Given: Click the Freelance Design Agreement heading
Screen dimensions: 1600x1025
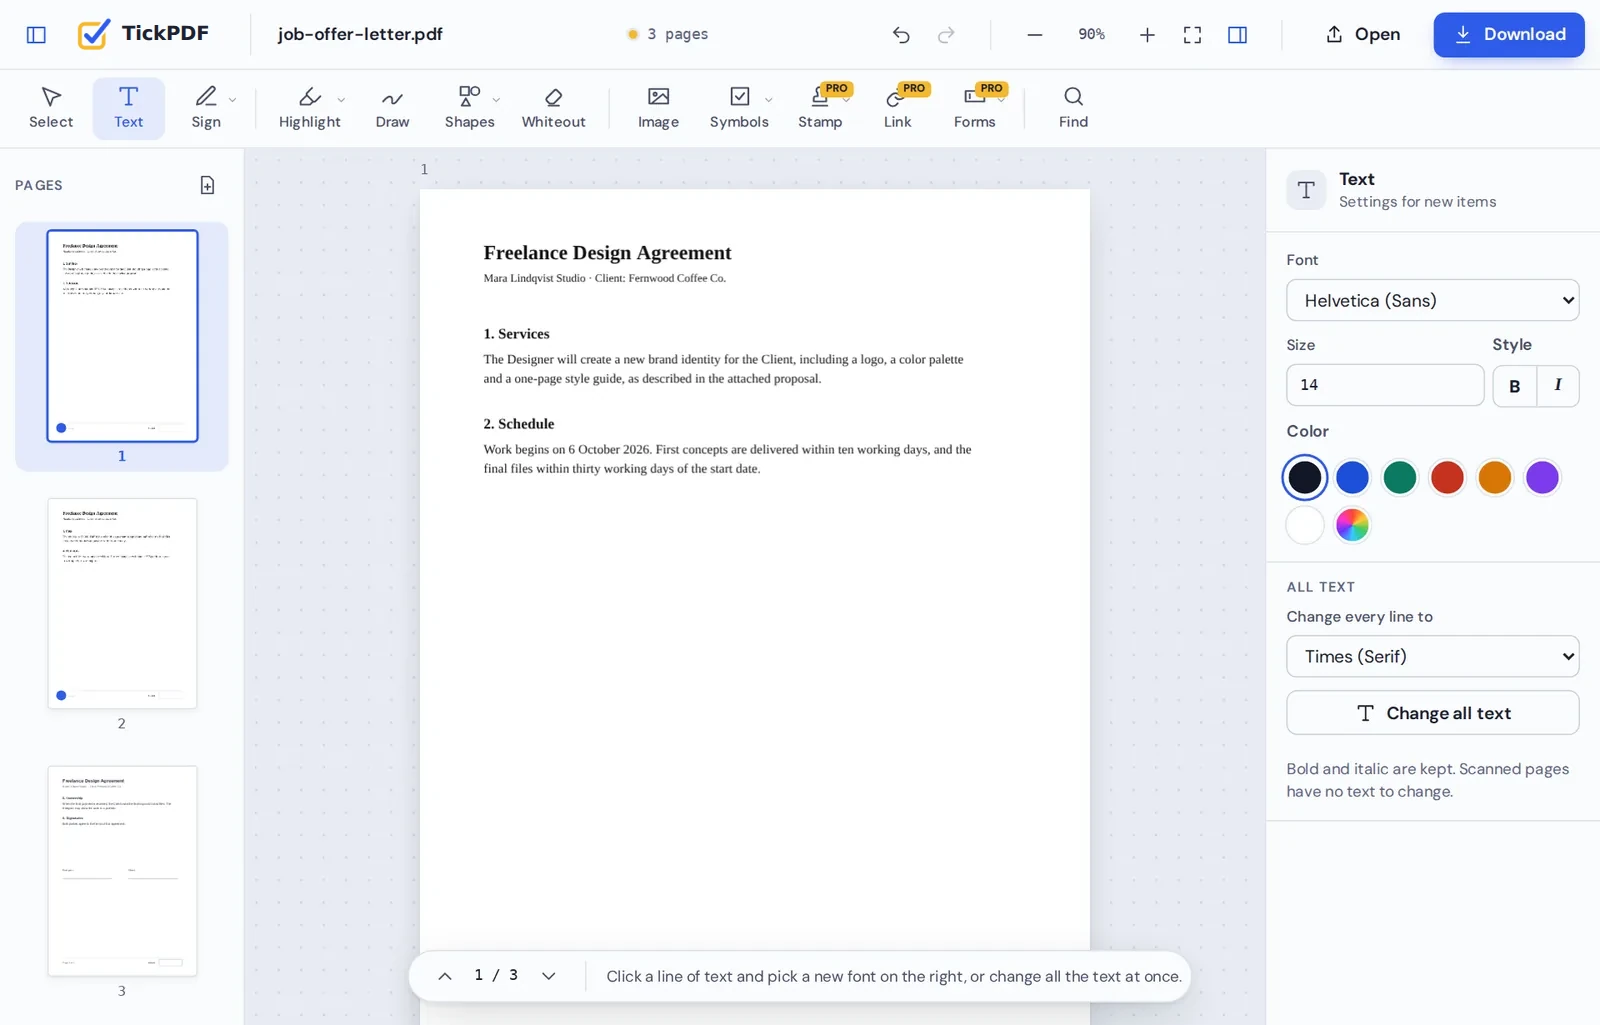Looking at the screenshot, I should point(607,253).
